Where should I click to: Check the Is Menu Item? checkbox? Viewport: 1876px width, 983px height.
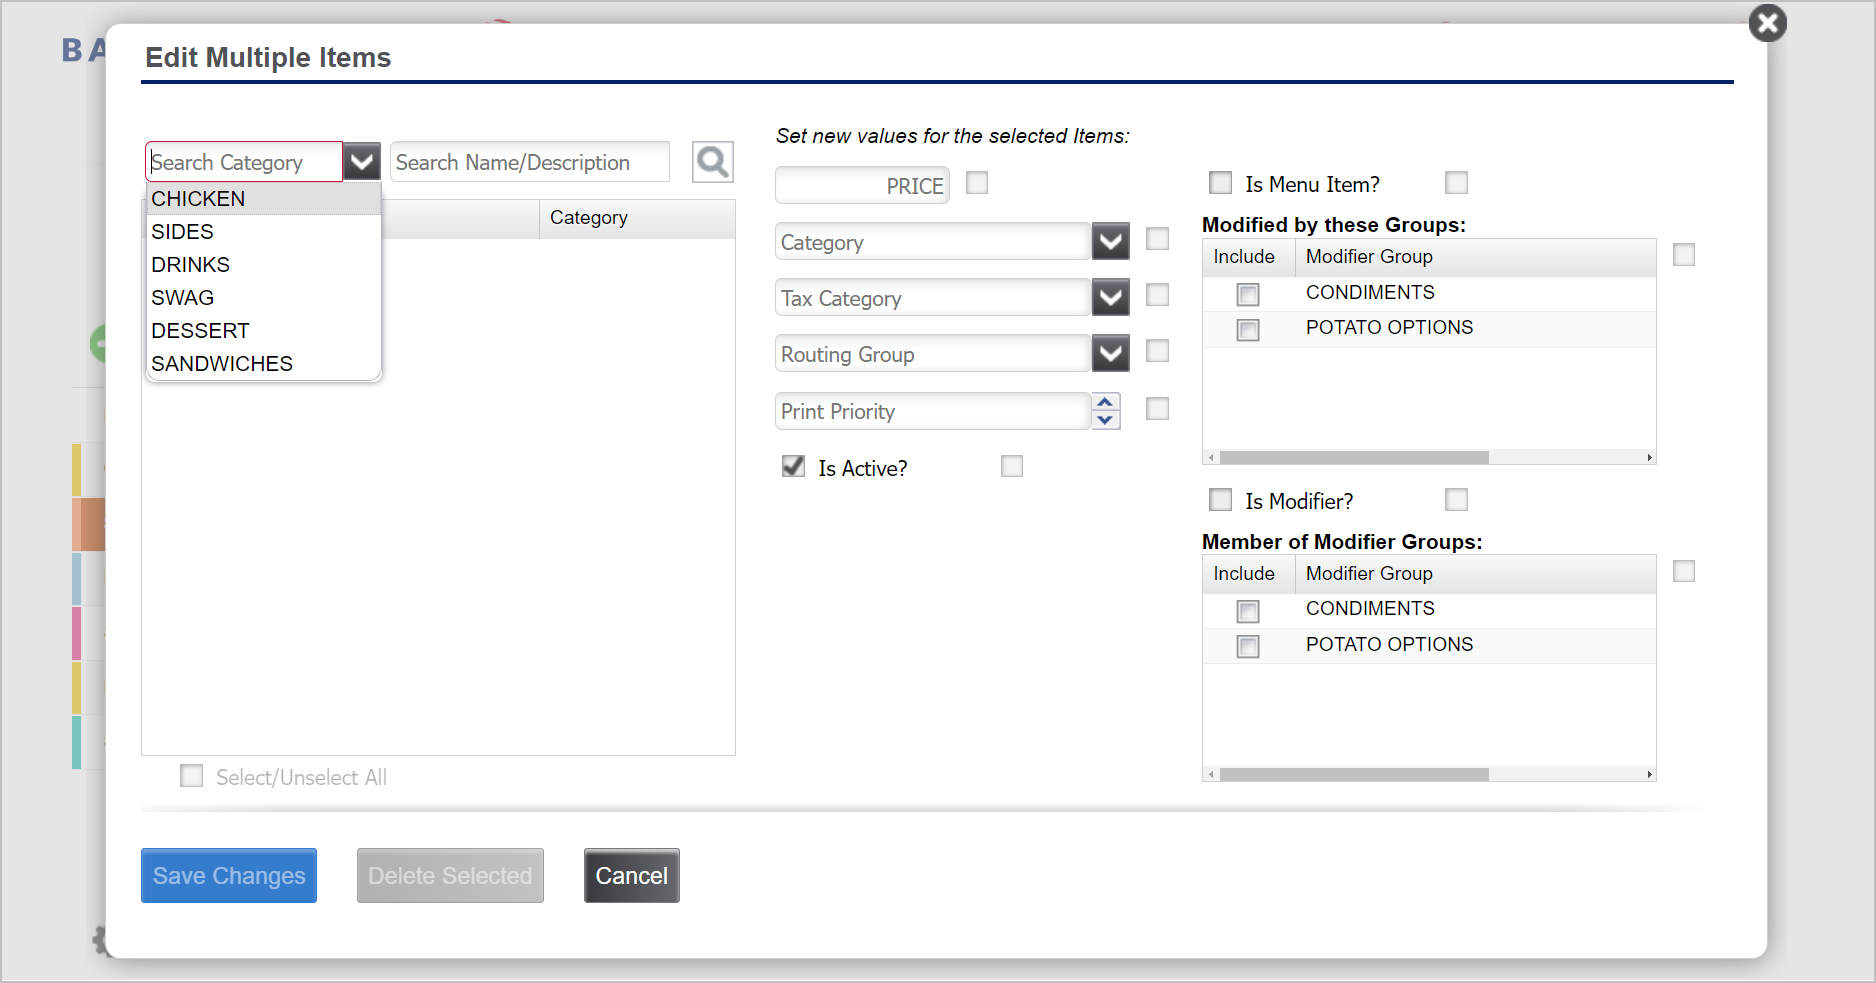[x=1220, y=183]
